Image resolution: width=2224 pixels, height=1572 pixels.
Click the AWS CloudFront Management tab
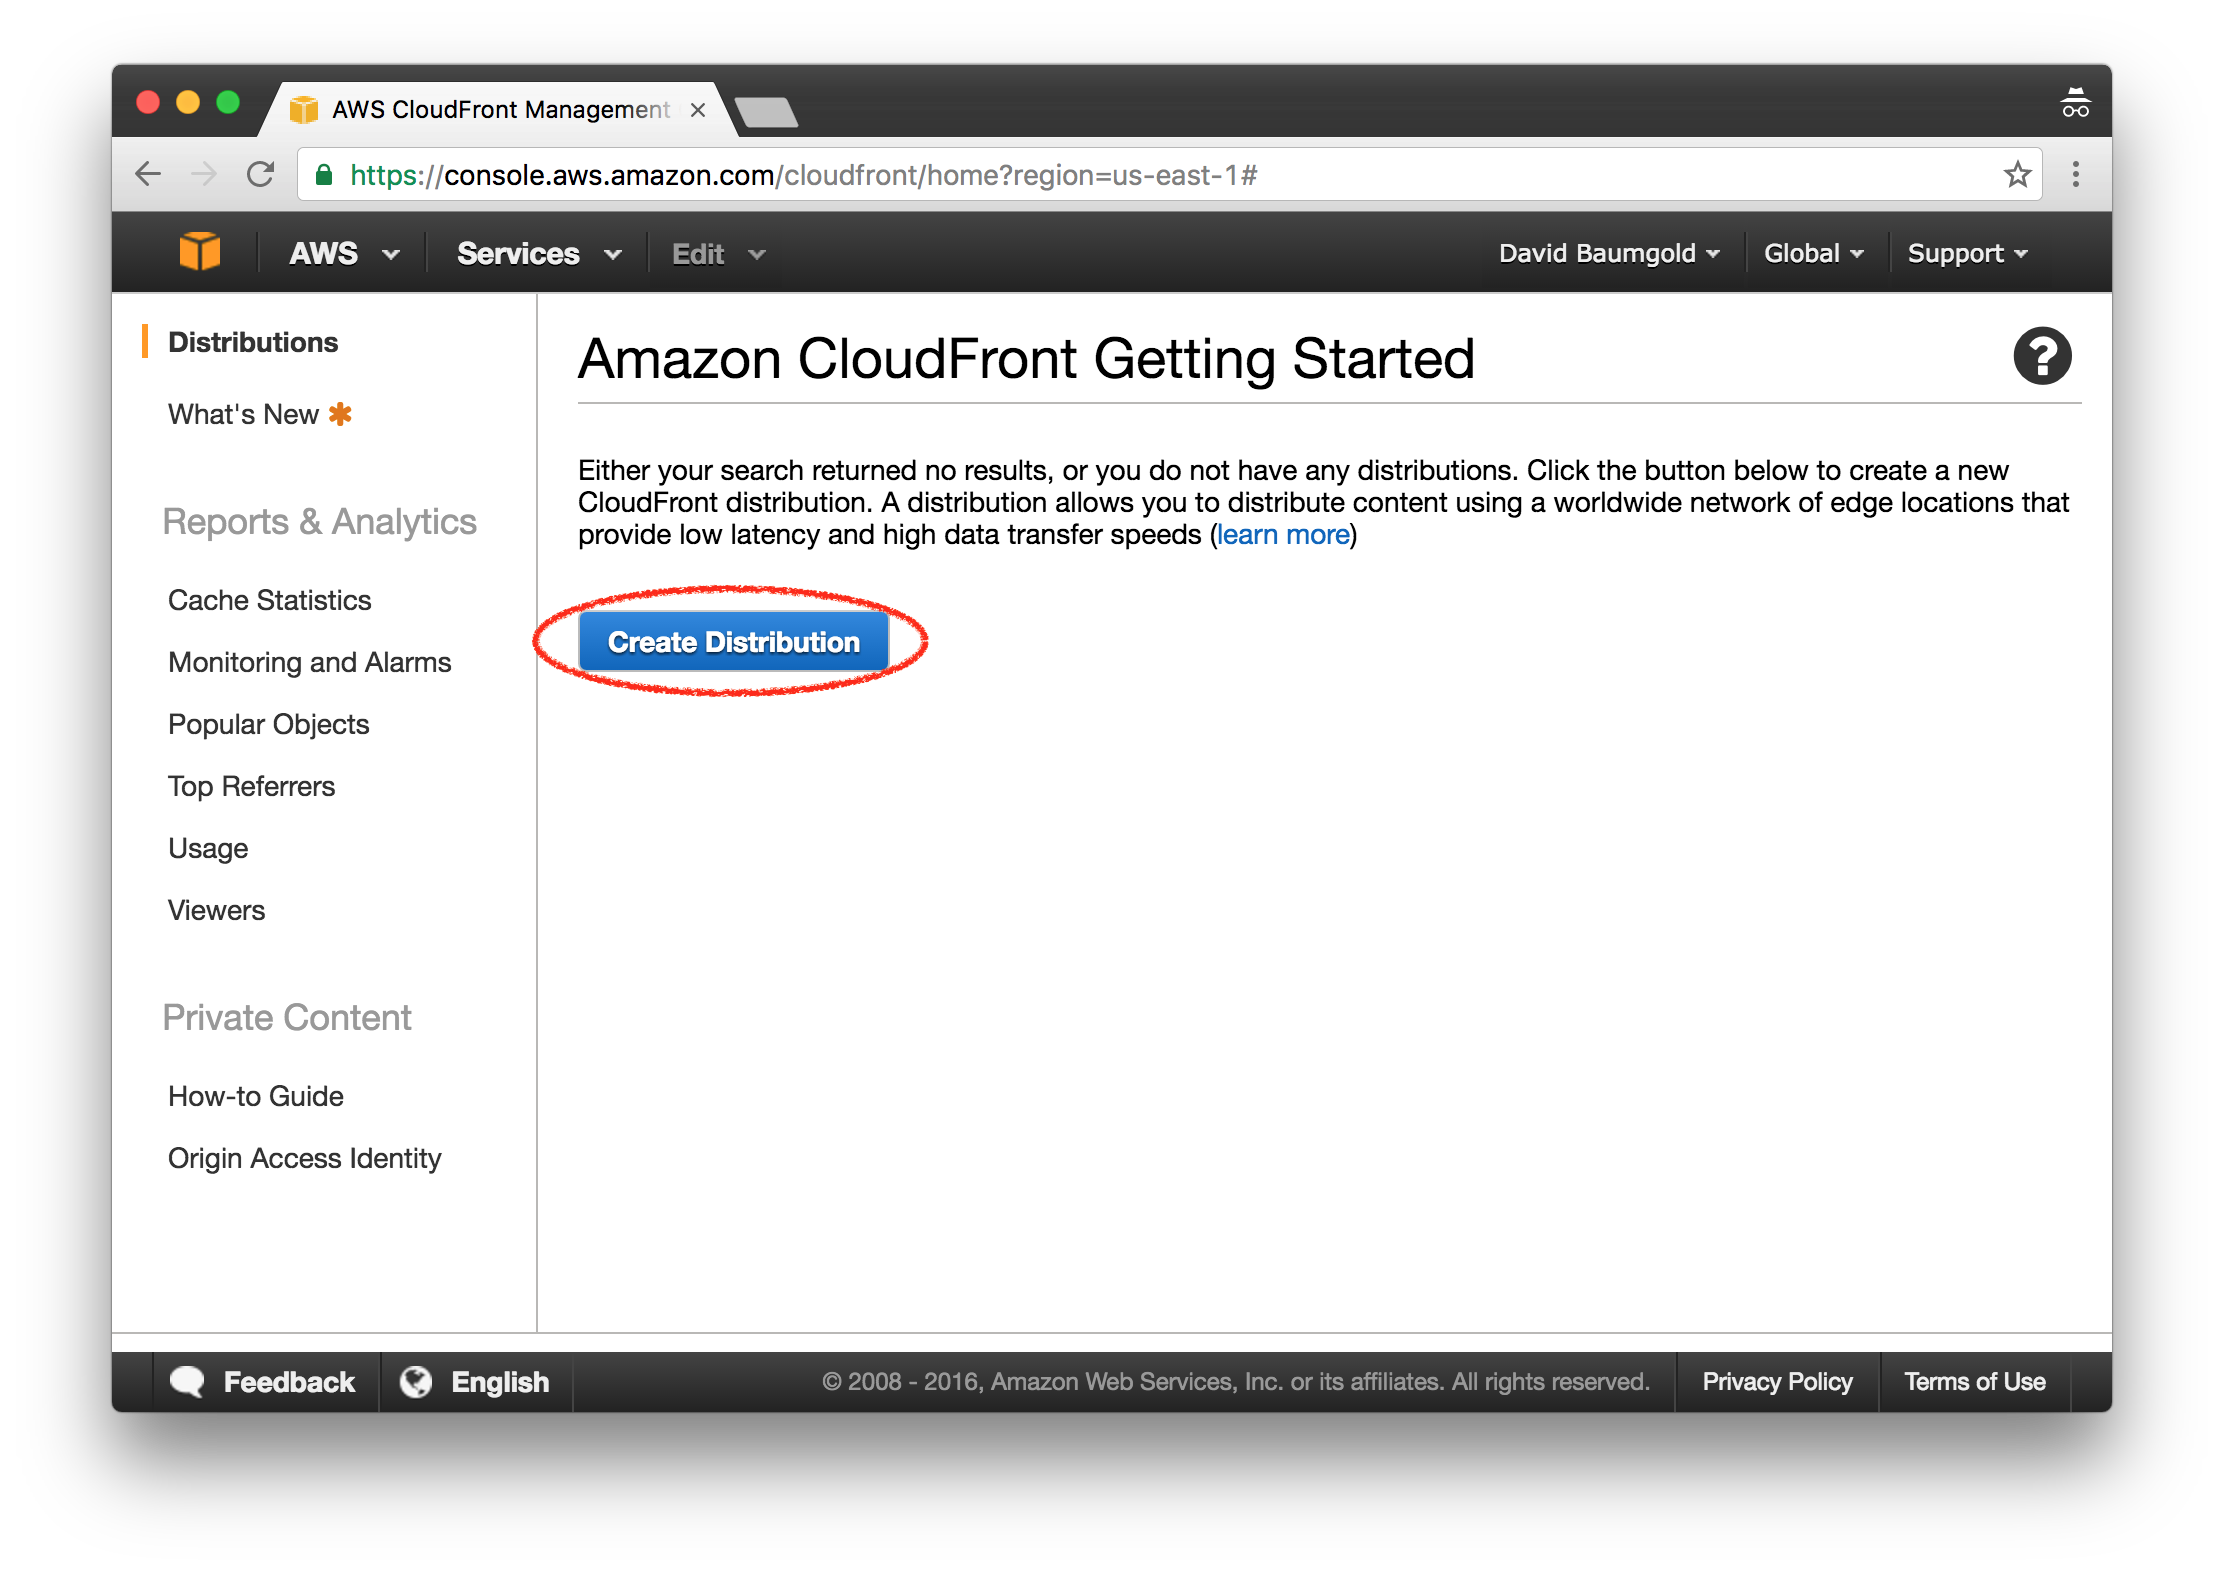[500, 110]
